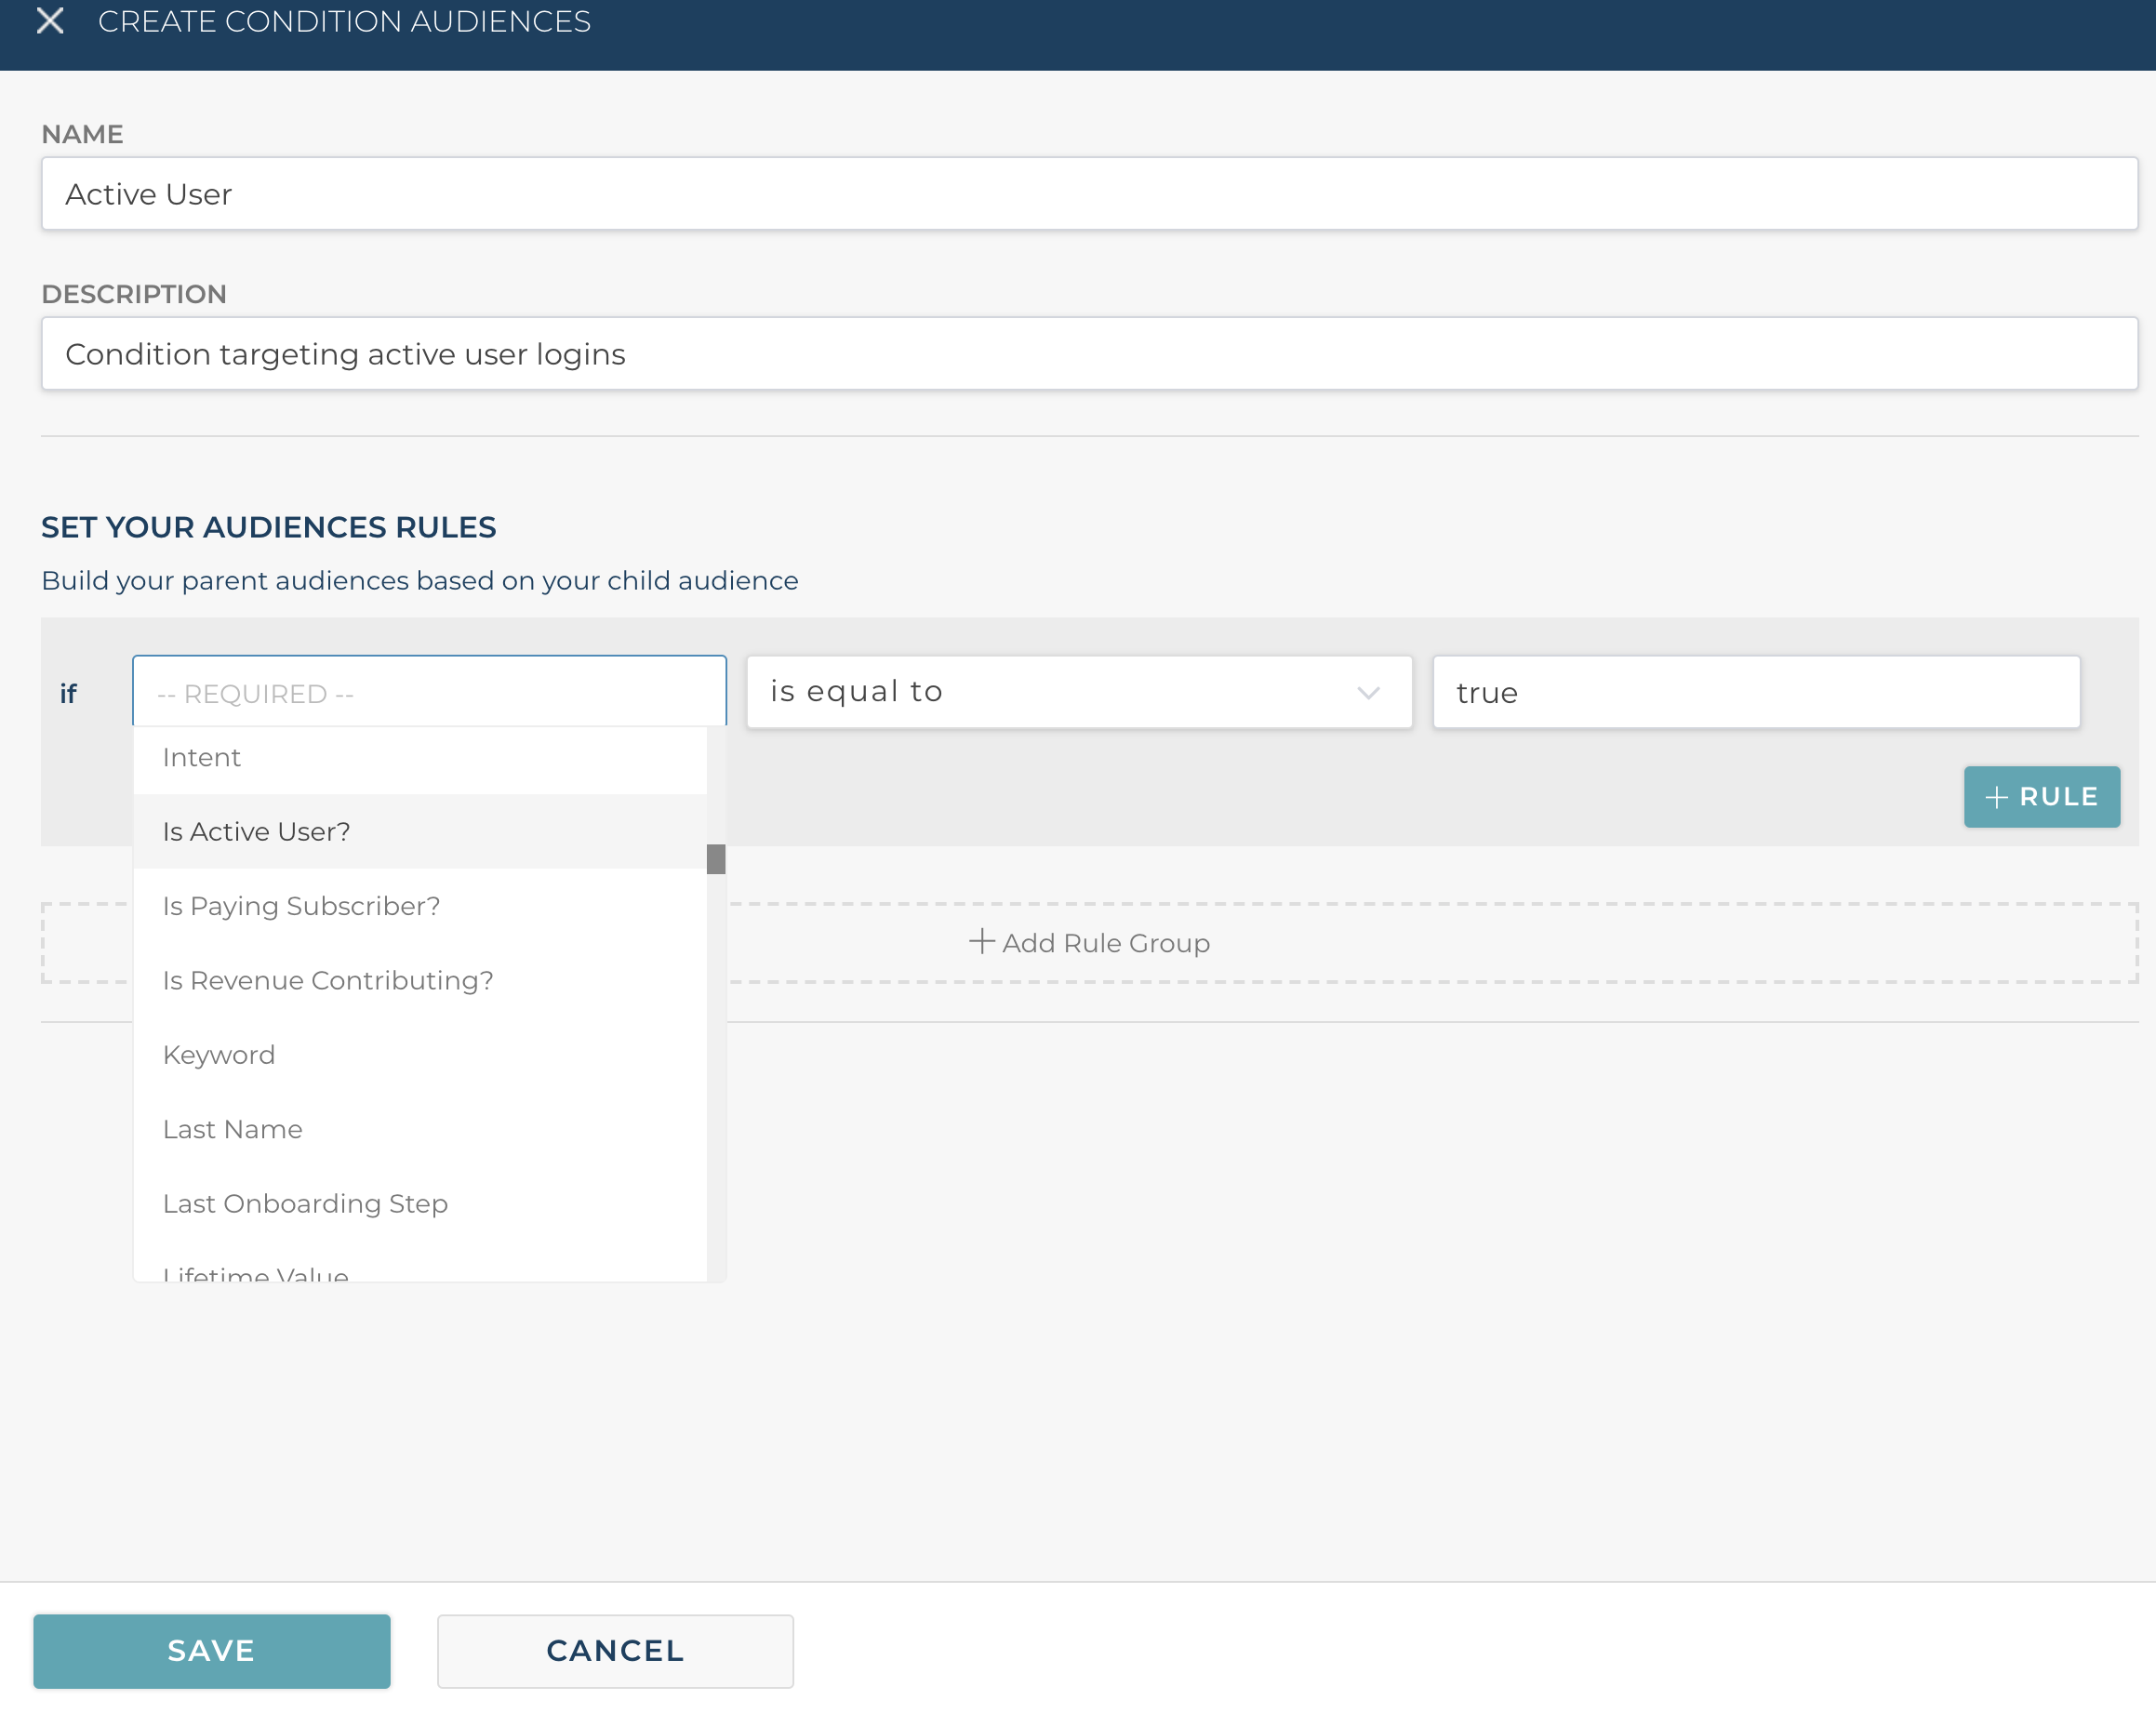The width and height of the screenshot is (2156, 1713).
Task: Click Add Rule Group
Action: click(x=1090, y=942)
